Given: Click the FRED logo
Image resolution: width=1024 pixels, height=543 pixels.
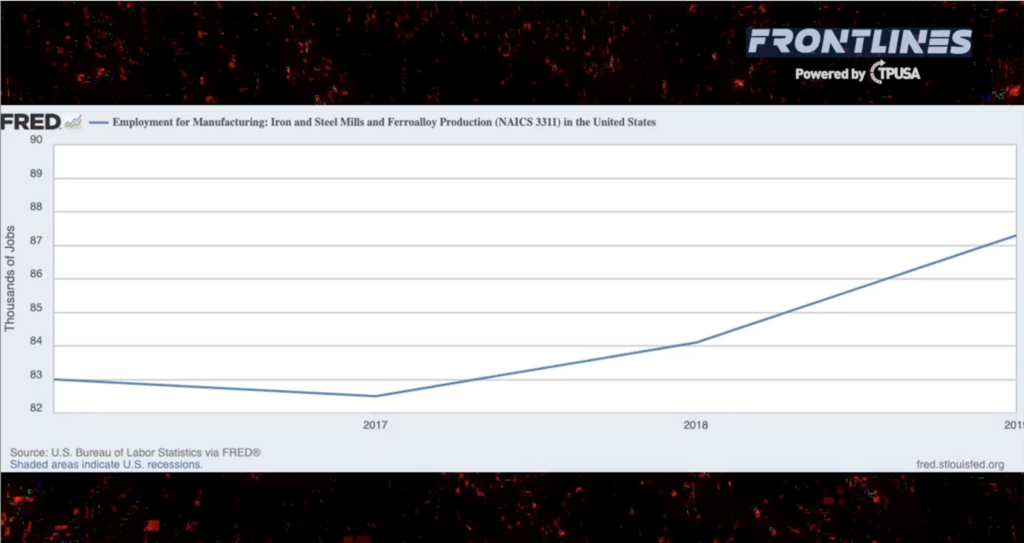Looking at the screenshot, I should [30, 122].
